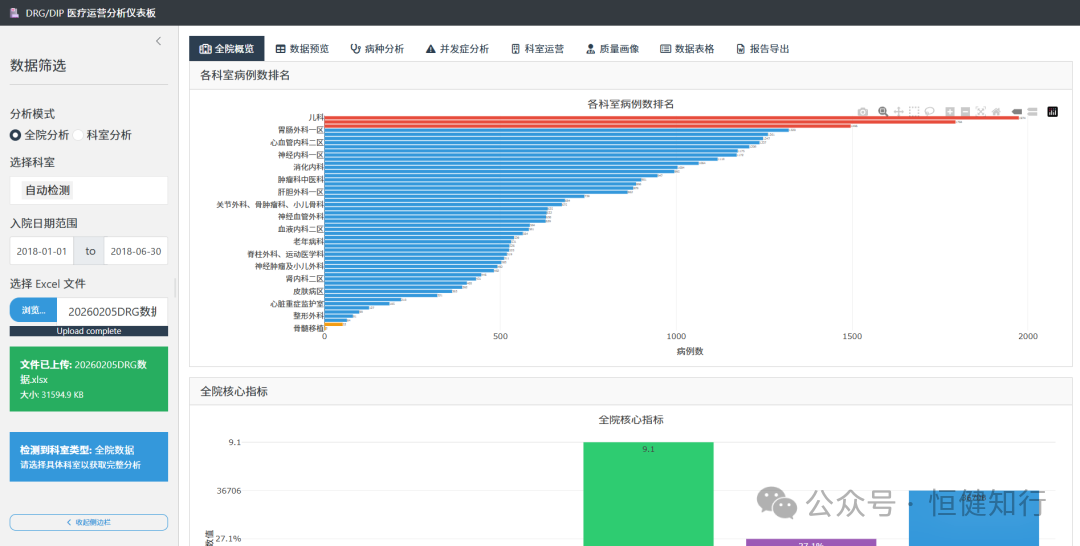Image resolution: width=1080 pixels, height=546 pixels.
Task: Collapse sidebar with top chevron arrow
Action: (x=158, y=41)
